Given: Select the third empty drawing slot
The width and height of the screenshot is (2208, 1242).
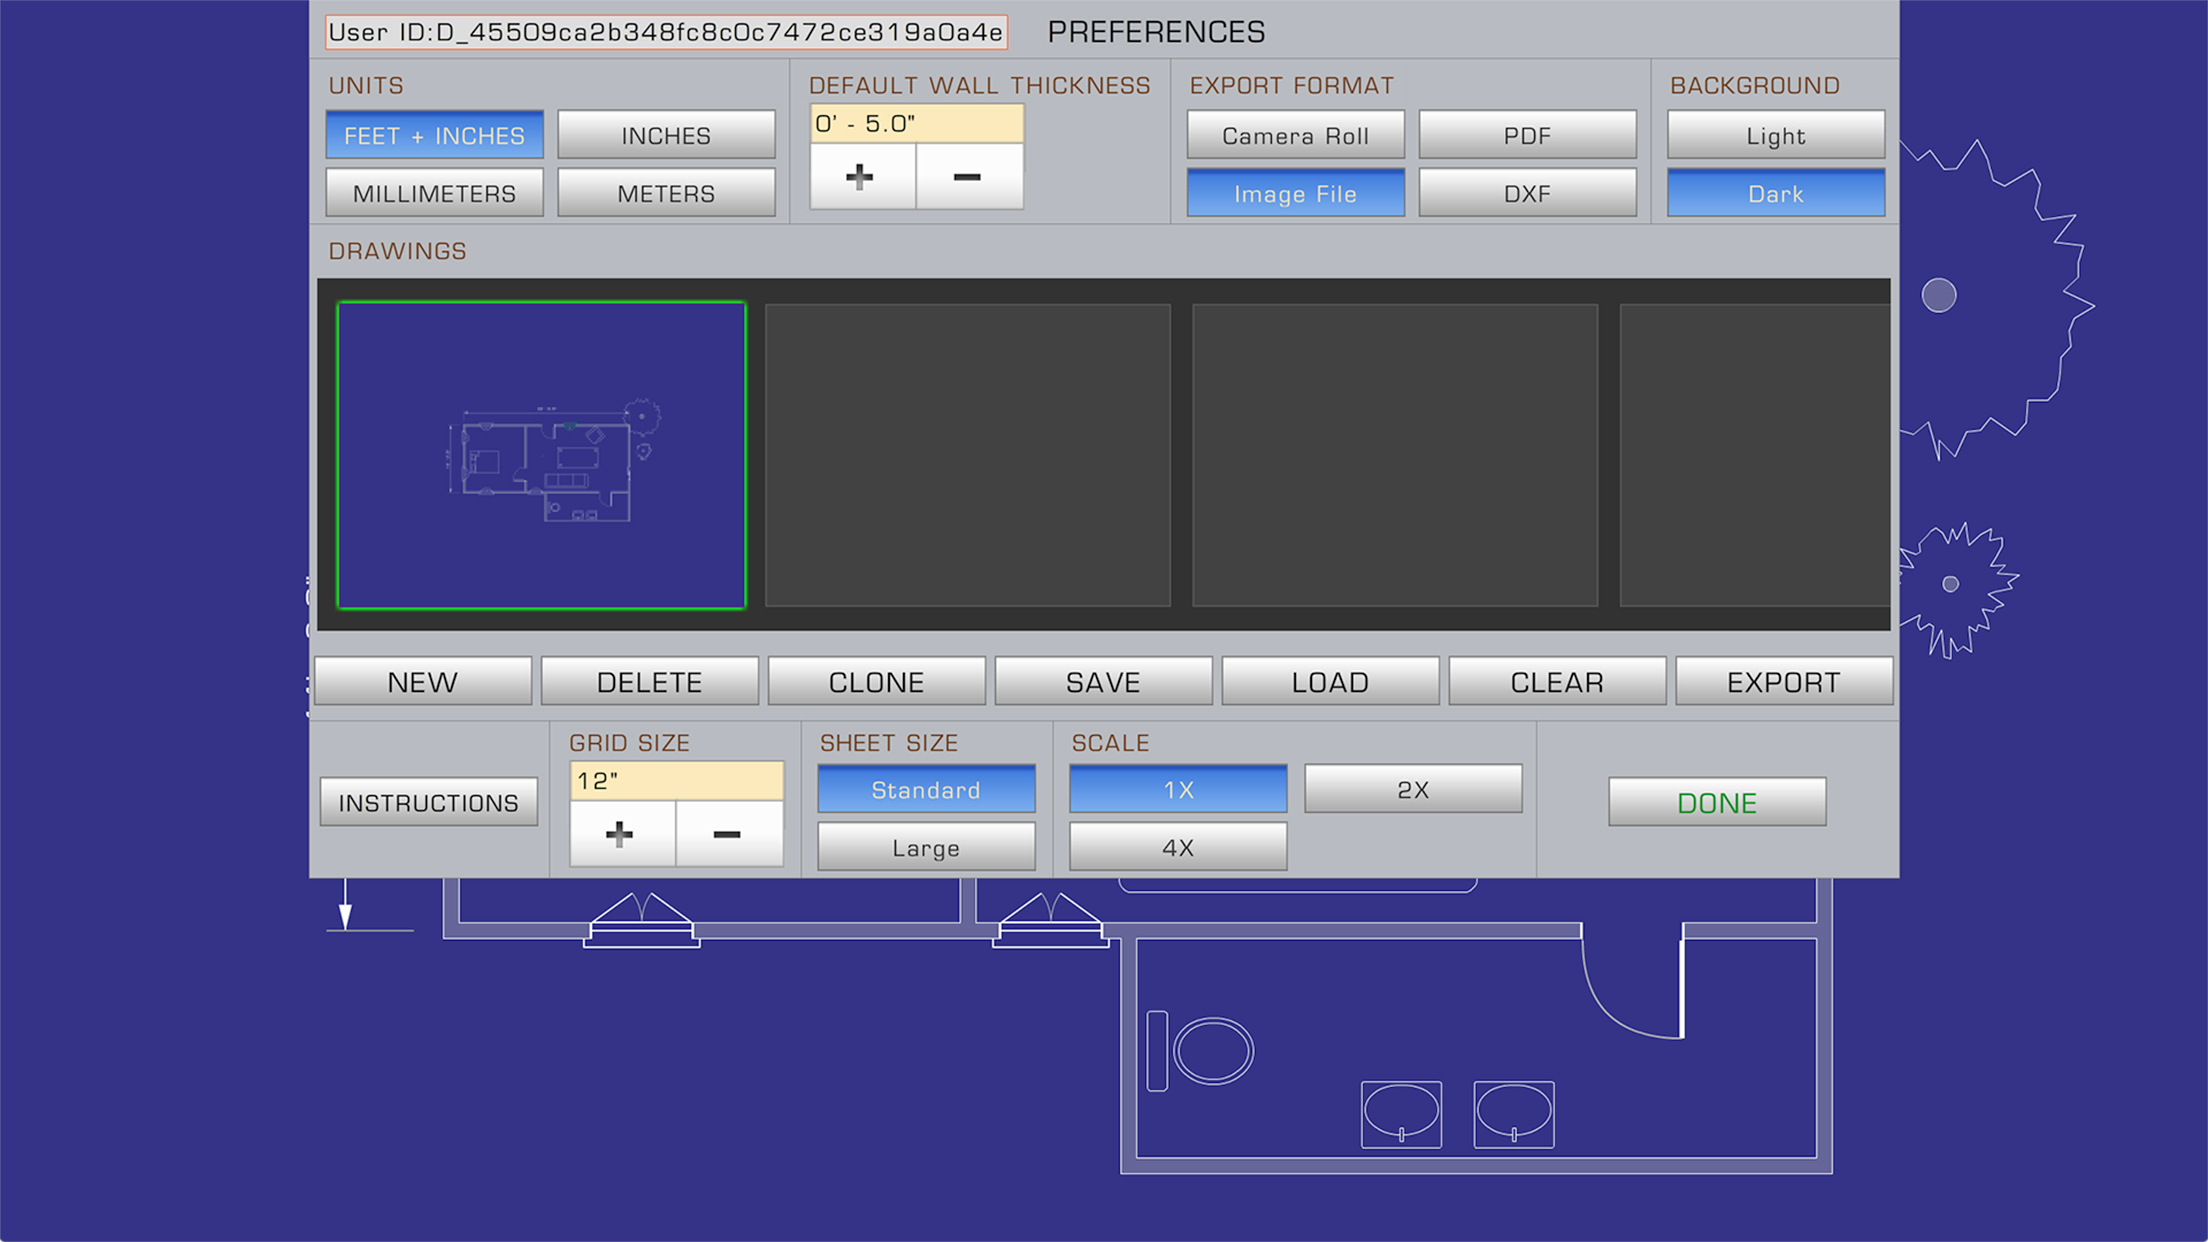Looking at the screenshot, I should (x=1395, y=455).
